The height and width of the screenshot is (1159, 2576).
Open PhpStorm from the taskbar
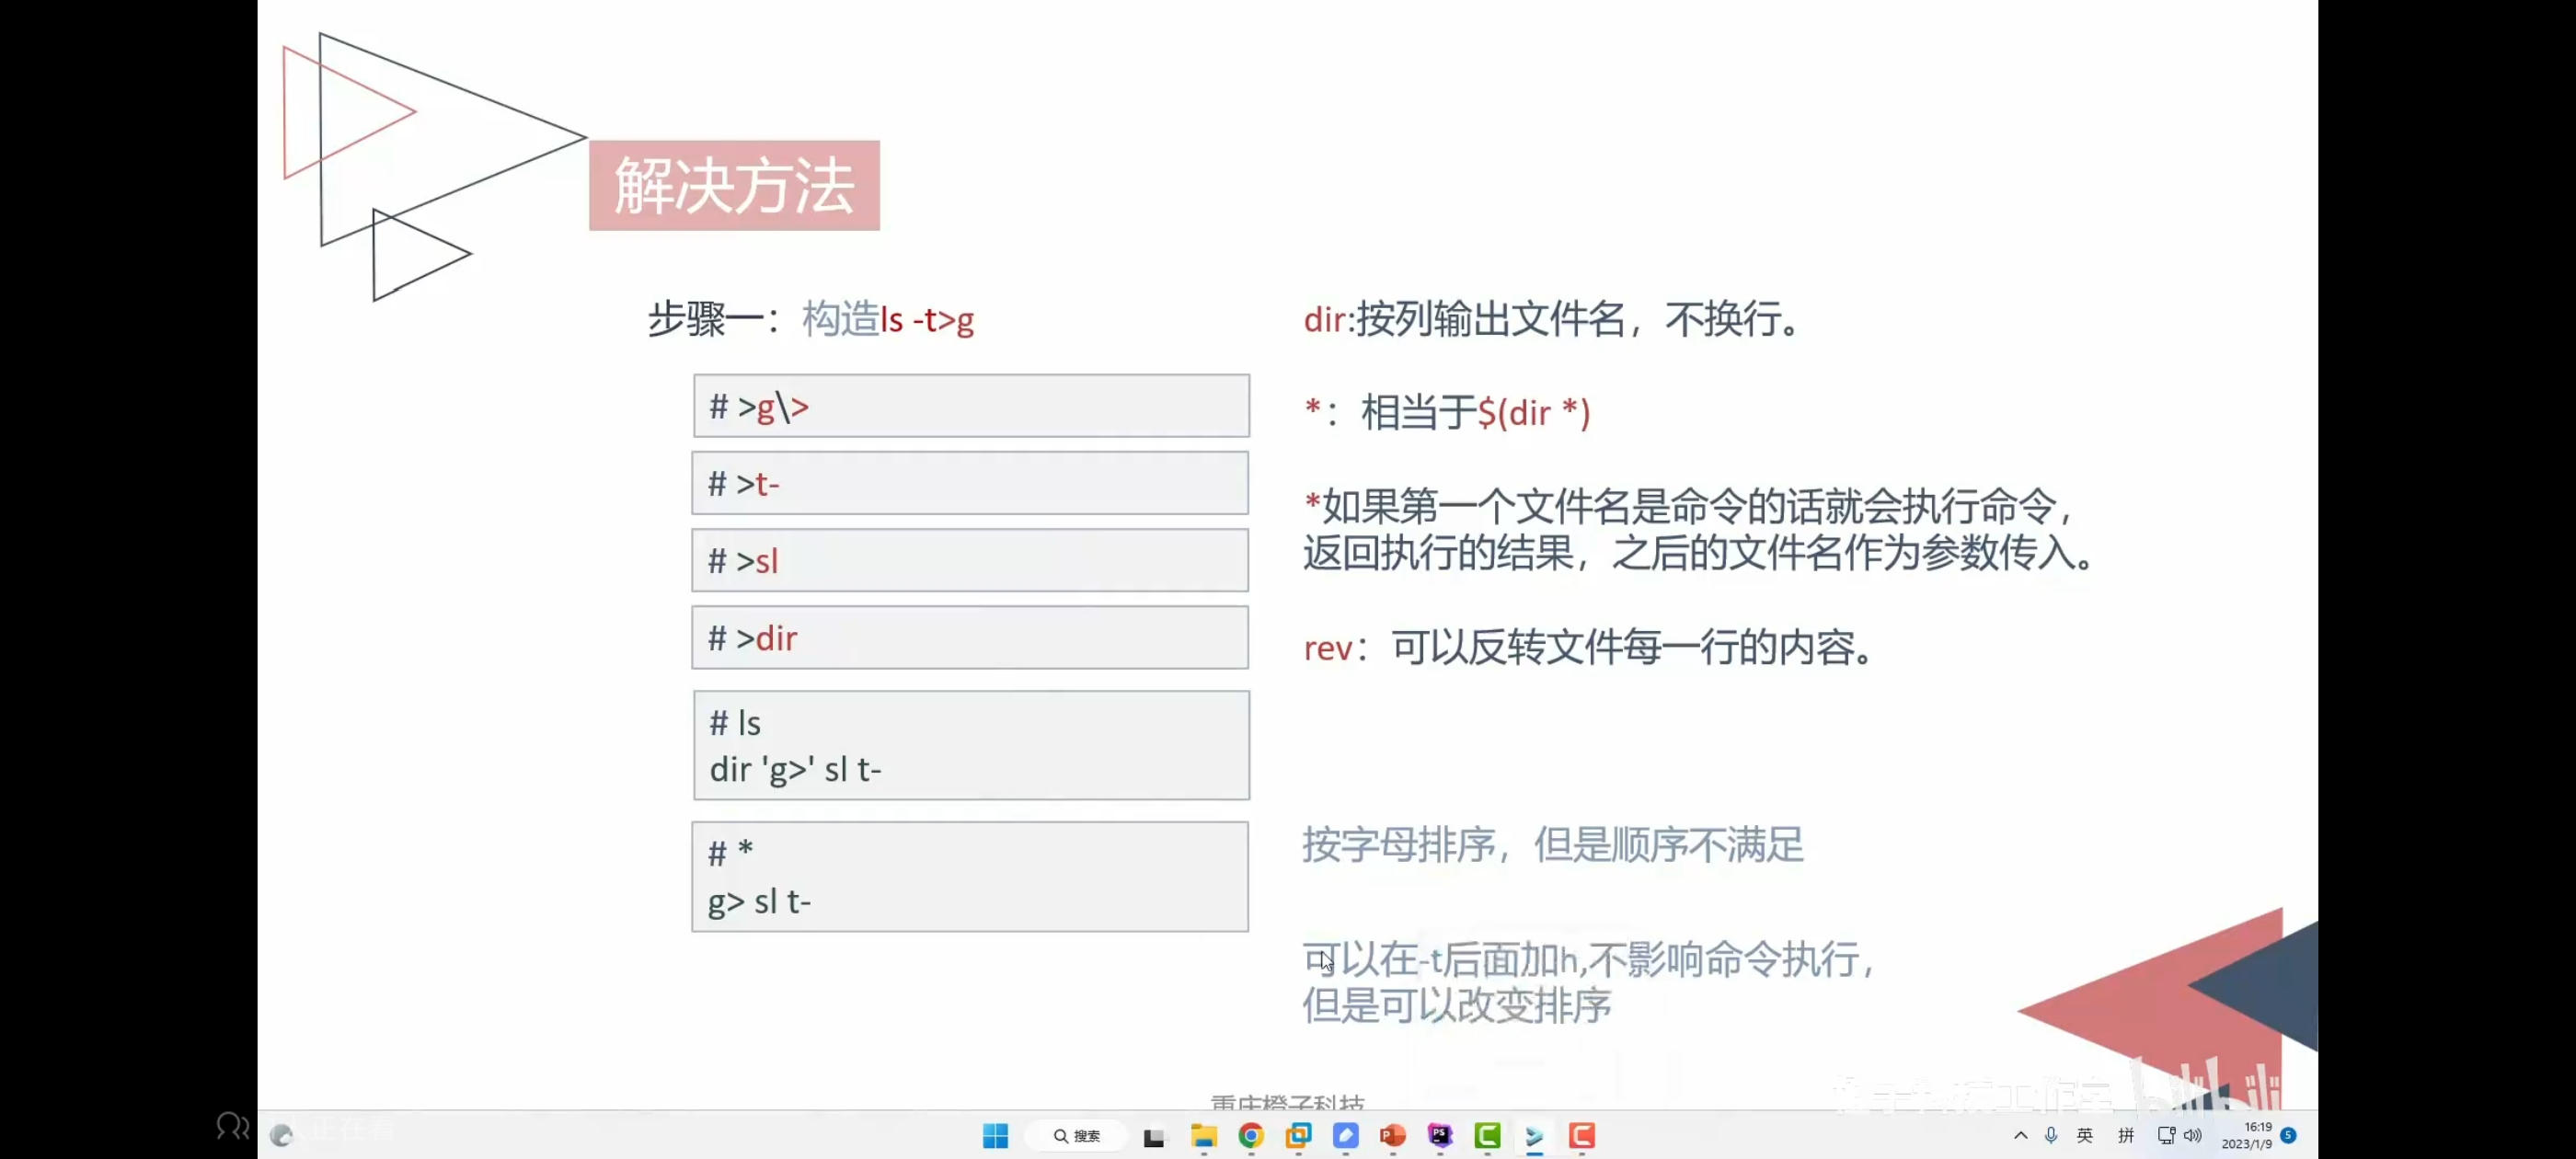1439,1135
